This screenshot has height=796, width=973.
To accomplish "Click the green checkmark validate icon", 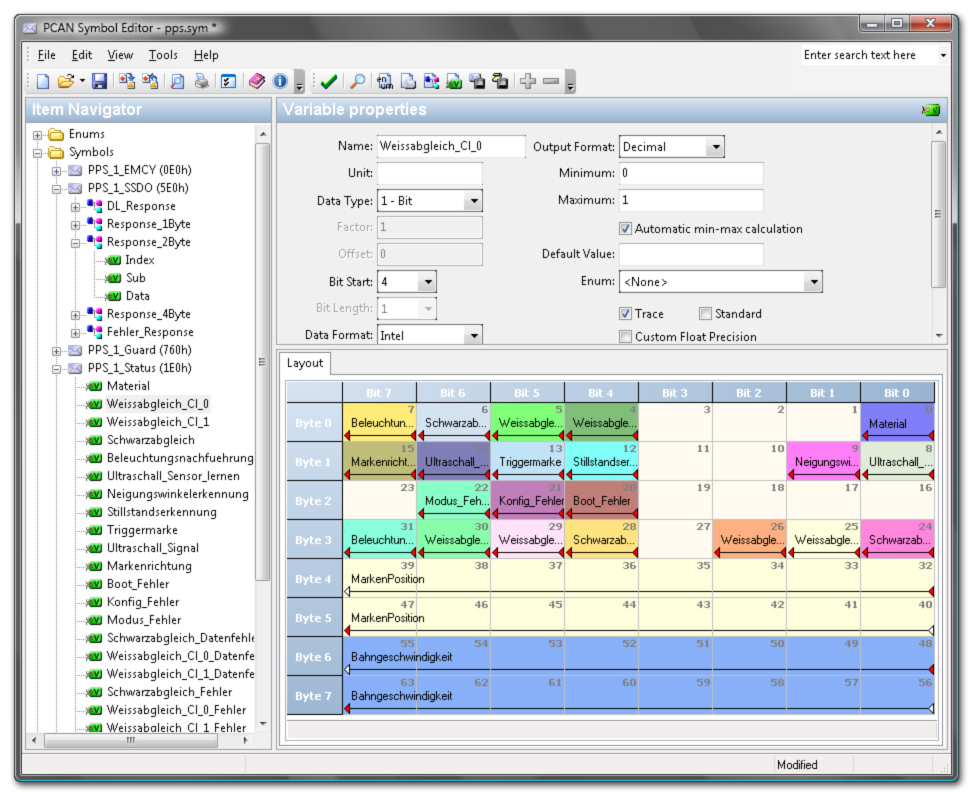I will 328,82.
